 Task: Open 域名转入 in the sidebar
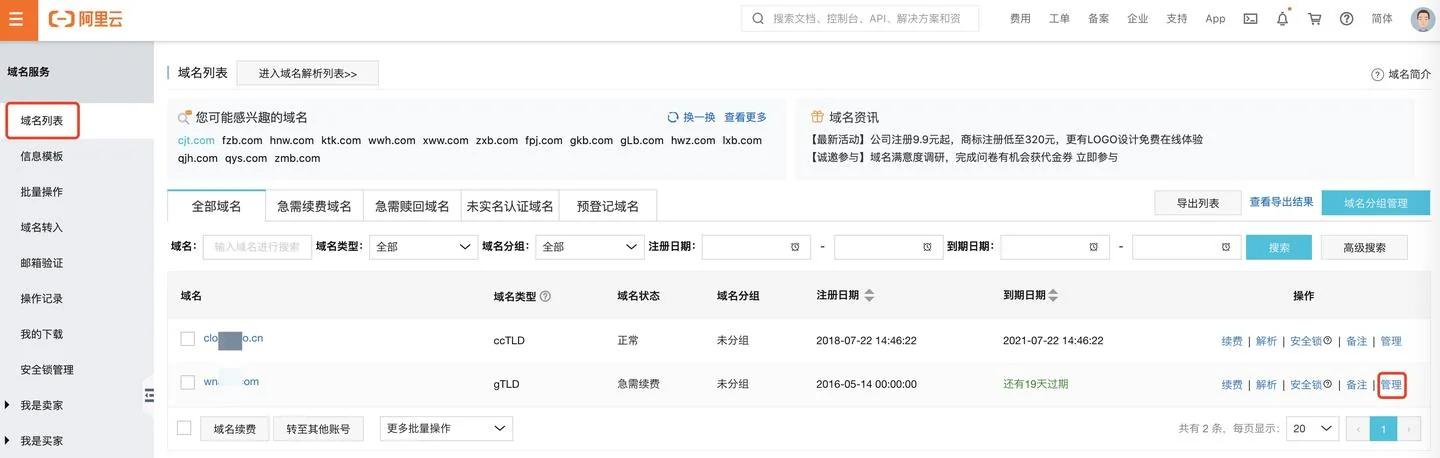42,228
